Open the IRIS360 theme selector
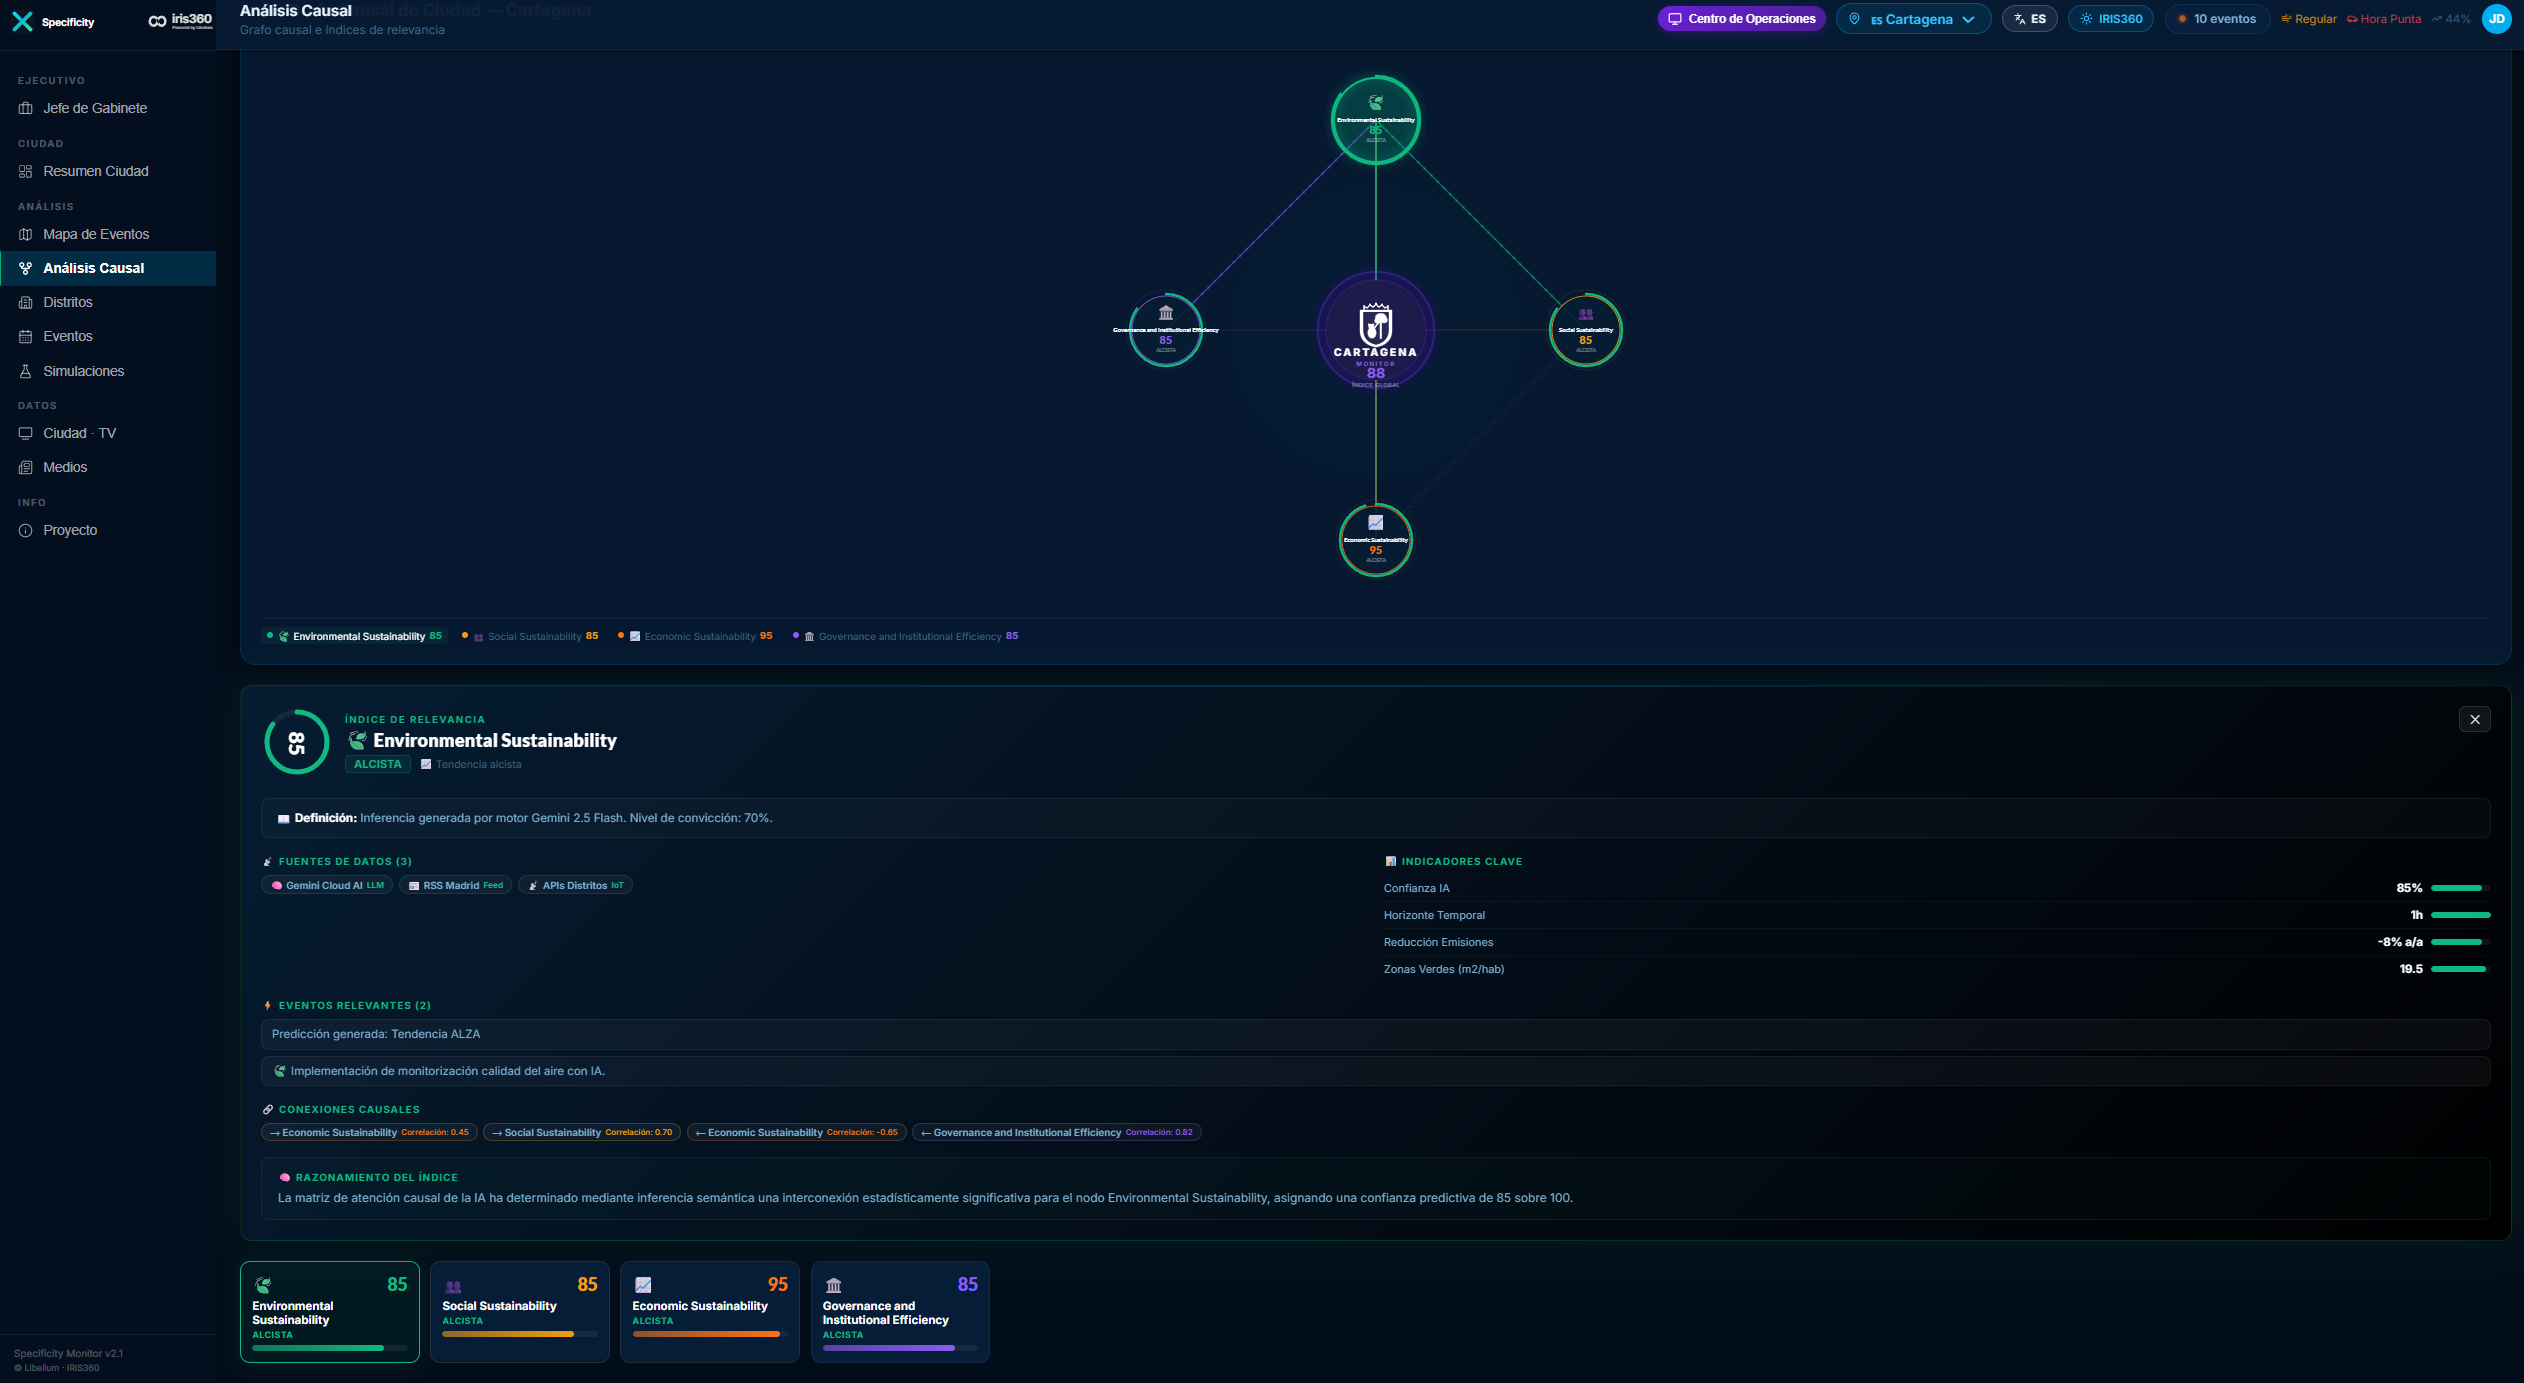 coord(2110,19)
